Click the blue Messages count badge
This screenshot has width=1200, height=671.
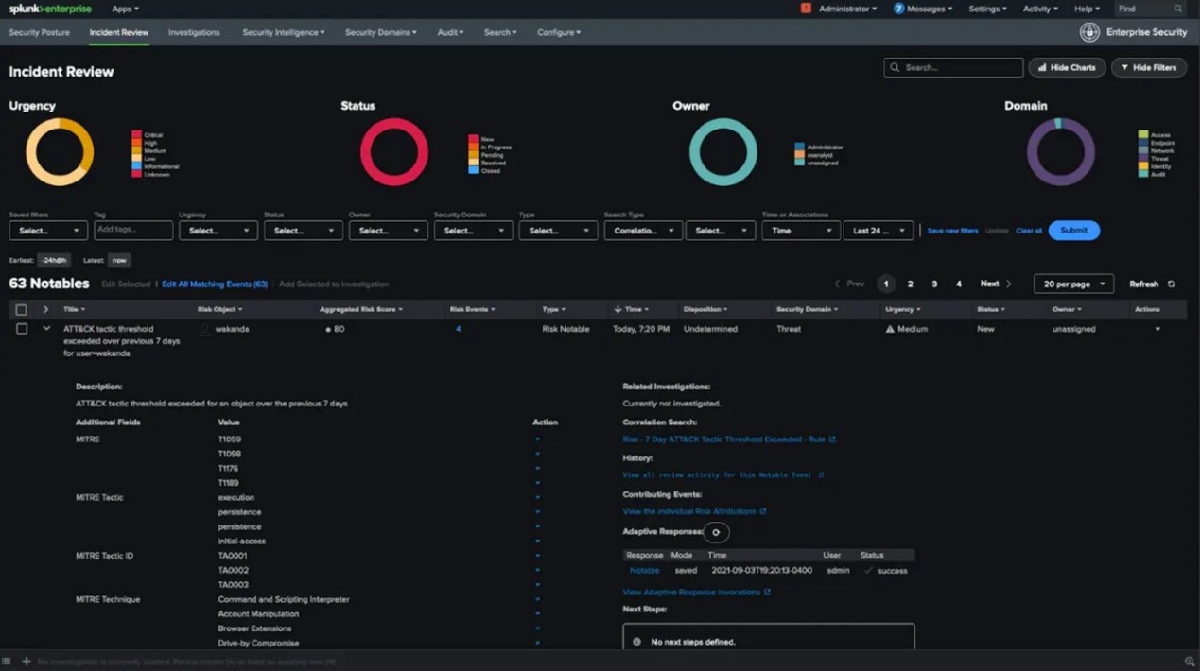tap(899, 8)
